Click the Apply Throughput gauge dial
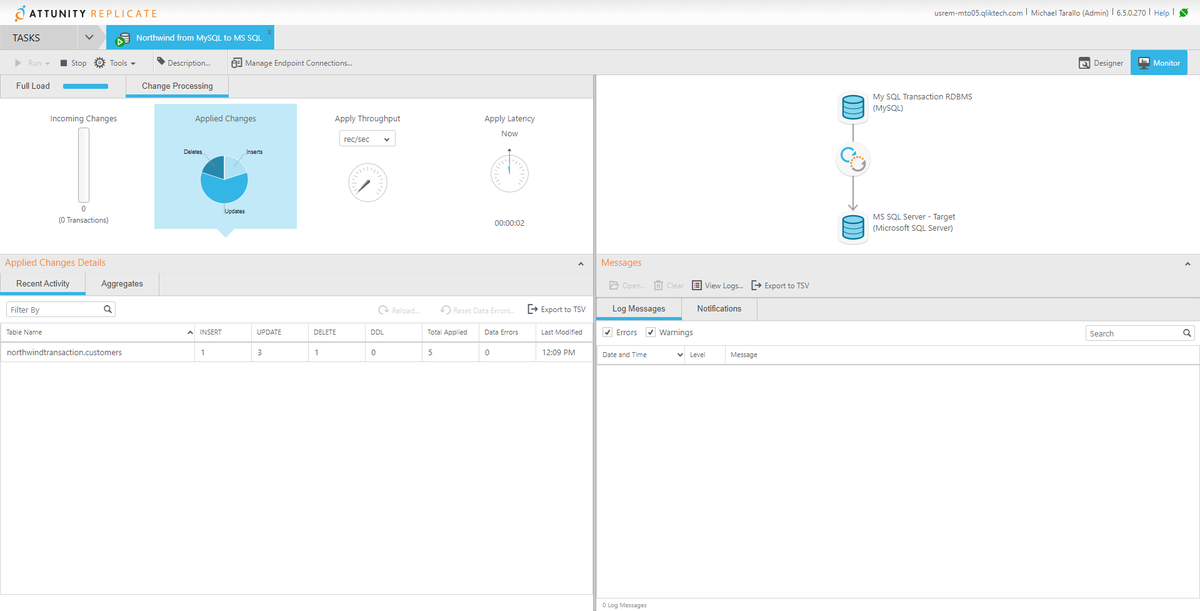The height and width of the screenshot is (611, 1200). coord(367,183)
